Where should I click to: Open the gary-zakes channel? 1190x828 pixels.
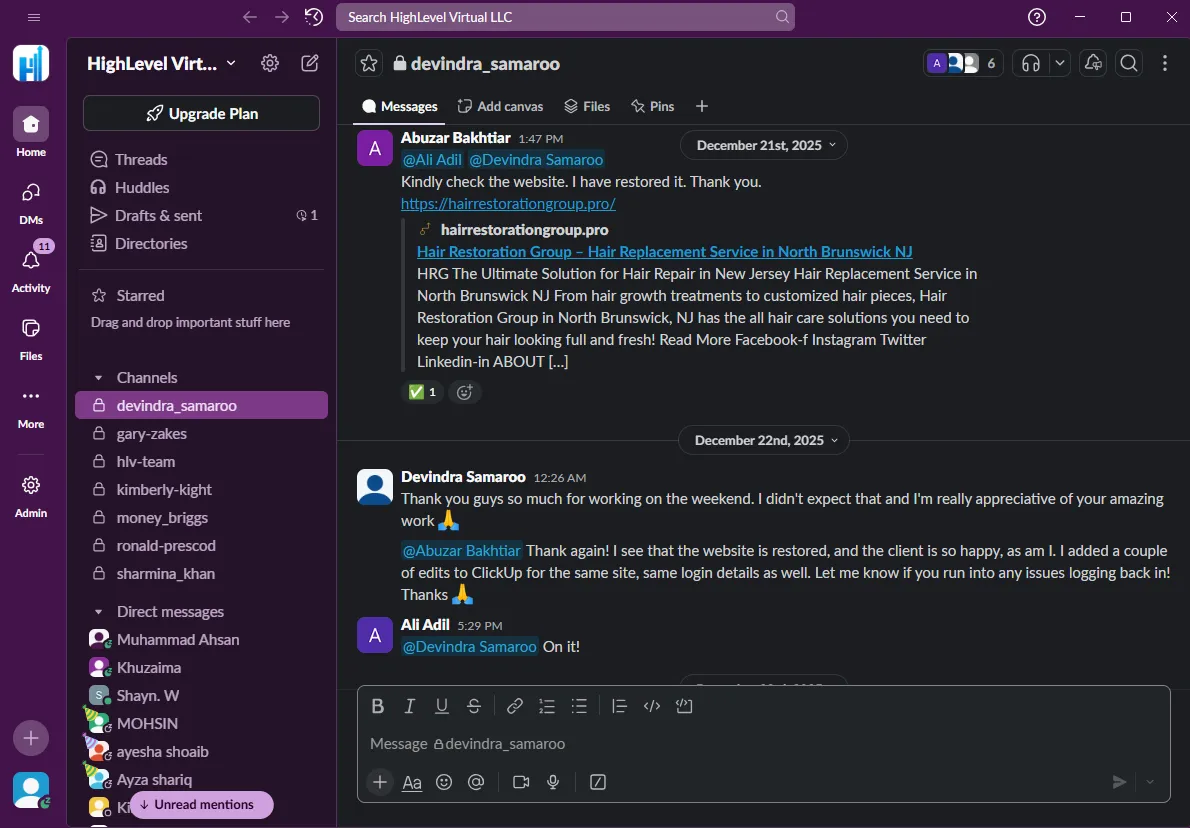coord(201,433)
